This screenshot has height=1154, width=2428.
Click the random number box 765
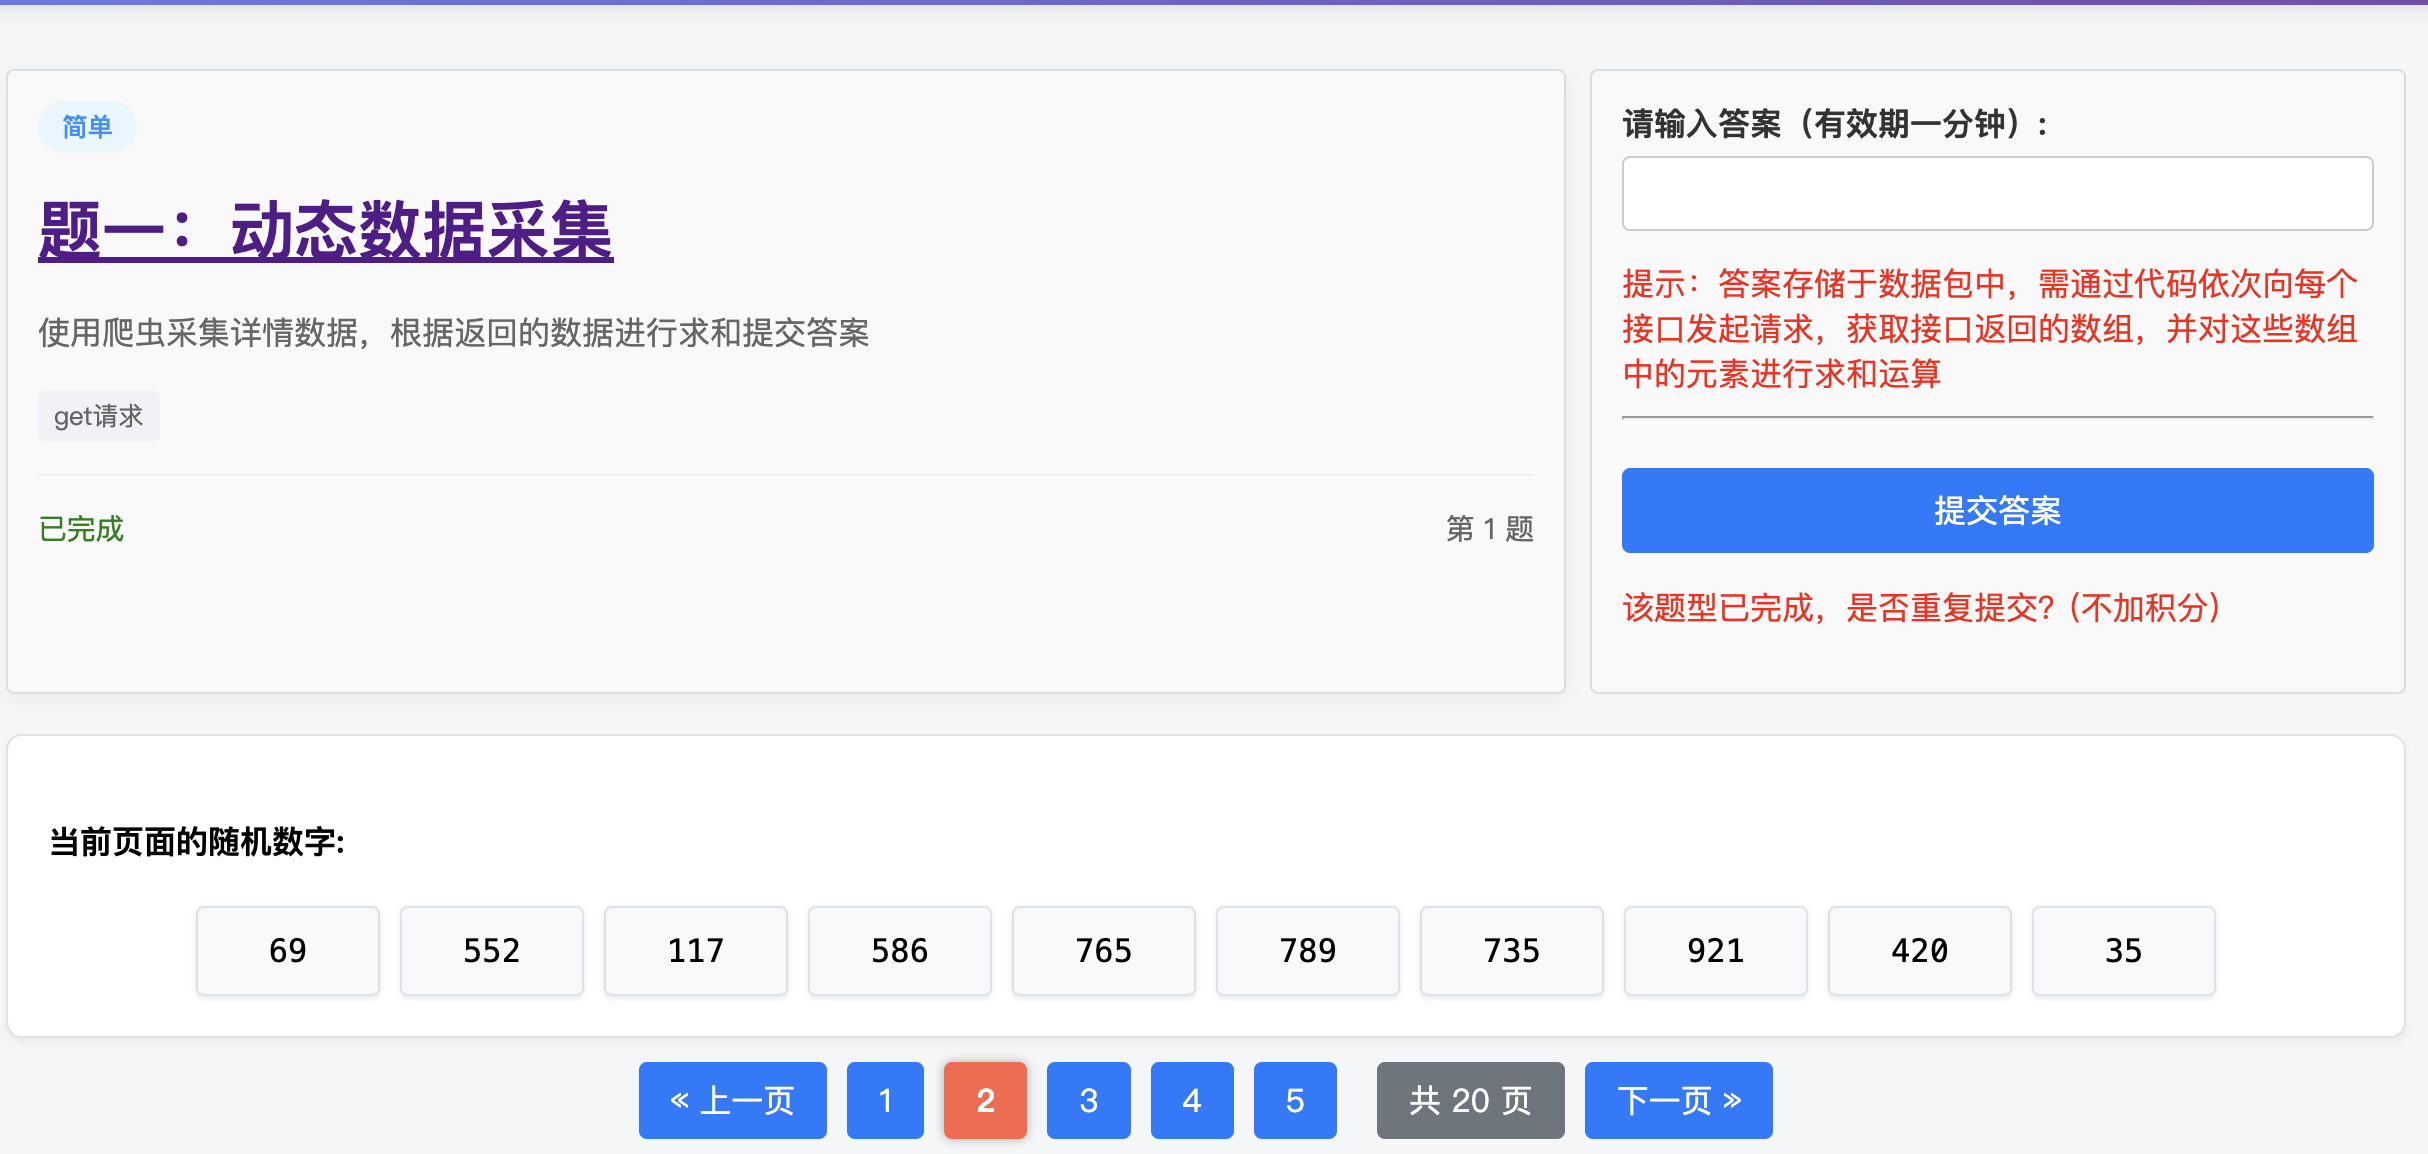(1103, 950)
